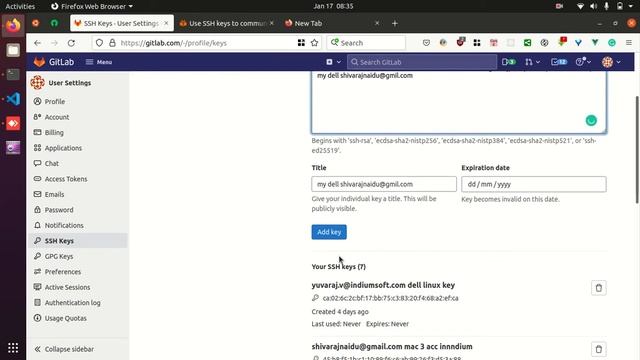Open Issues counter in GitLab header
Image resolution: width=640 pixels, height=360 pixels.
(x=509, y=62)
